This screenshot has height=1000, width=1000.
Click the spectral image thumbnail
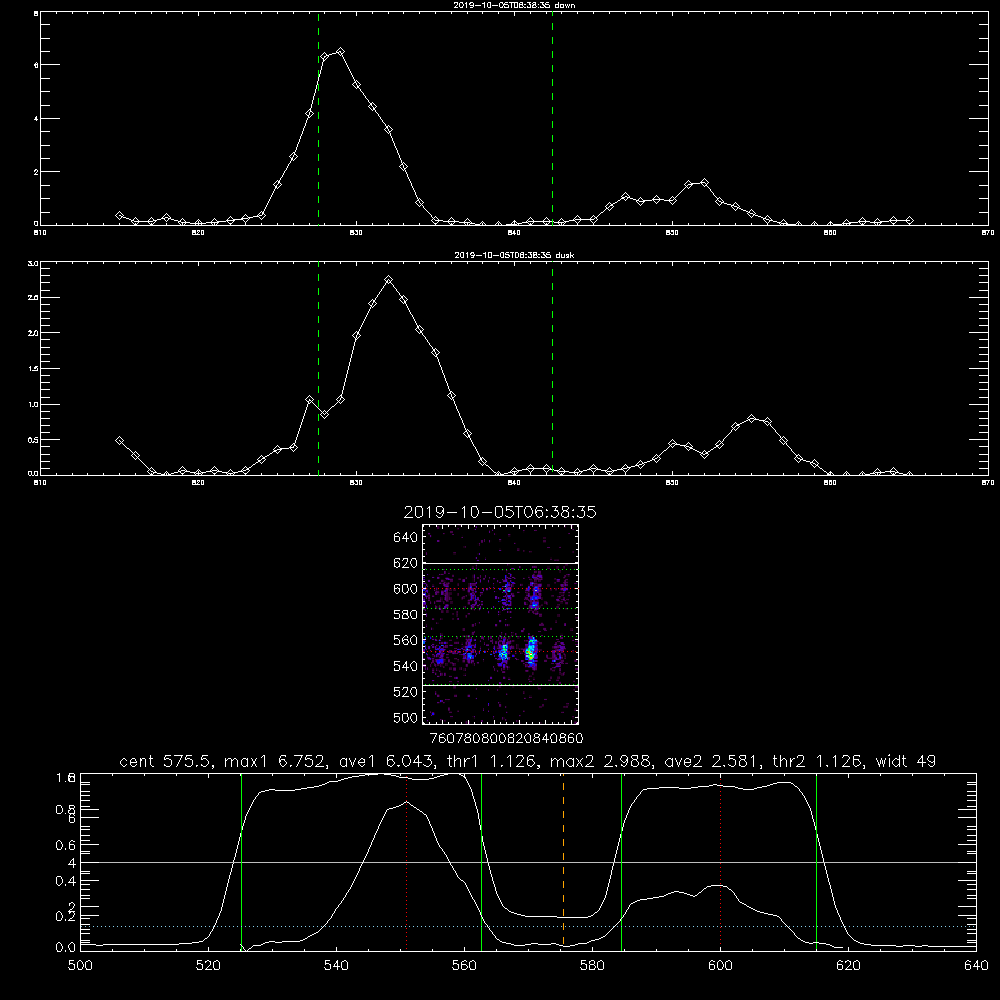(x=501, y=624)
